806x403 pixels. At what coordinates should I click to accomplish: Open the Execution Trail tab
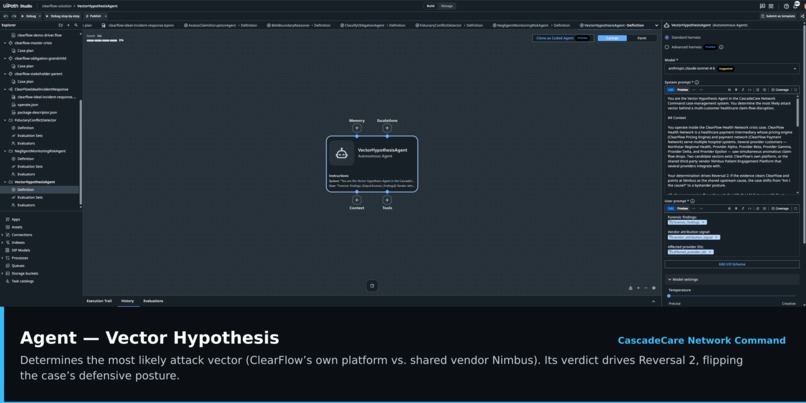(x=99, y=301)
